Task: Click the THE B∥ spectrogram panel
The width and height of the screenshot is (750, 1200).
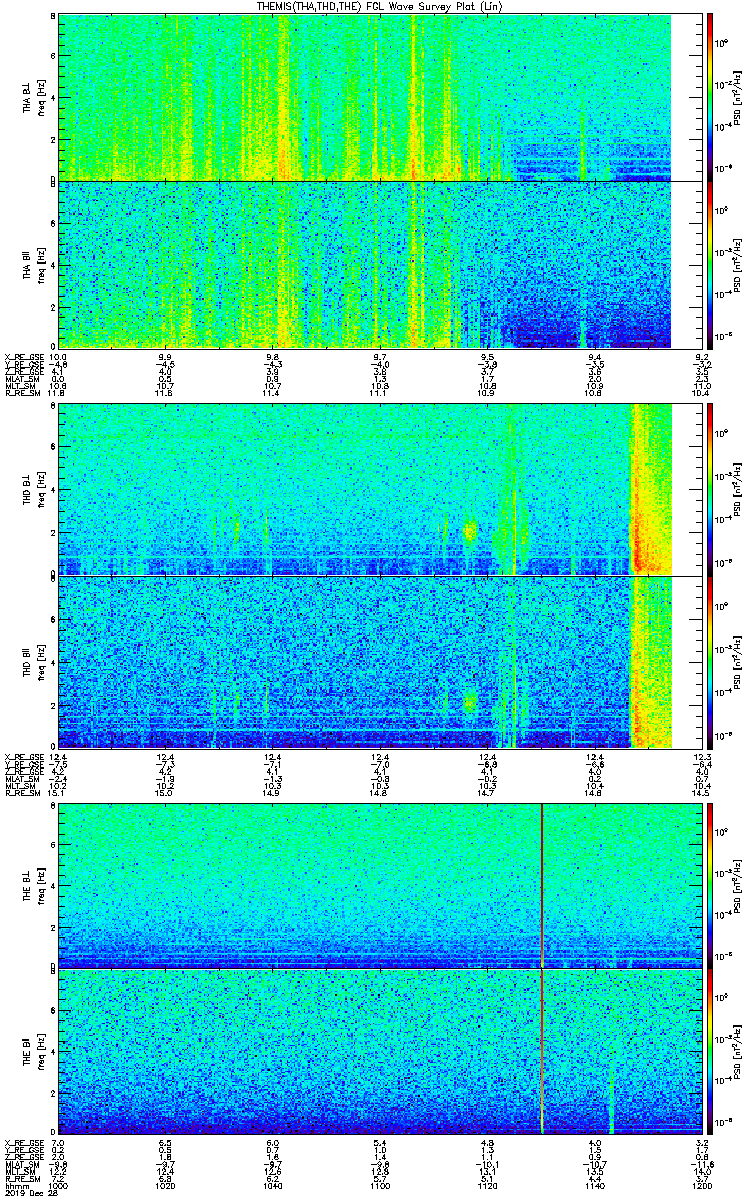Action: tap(378, 1052)
